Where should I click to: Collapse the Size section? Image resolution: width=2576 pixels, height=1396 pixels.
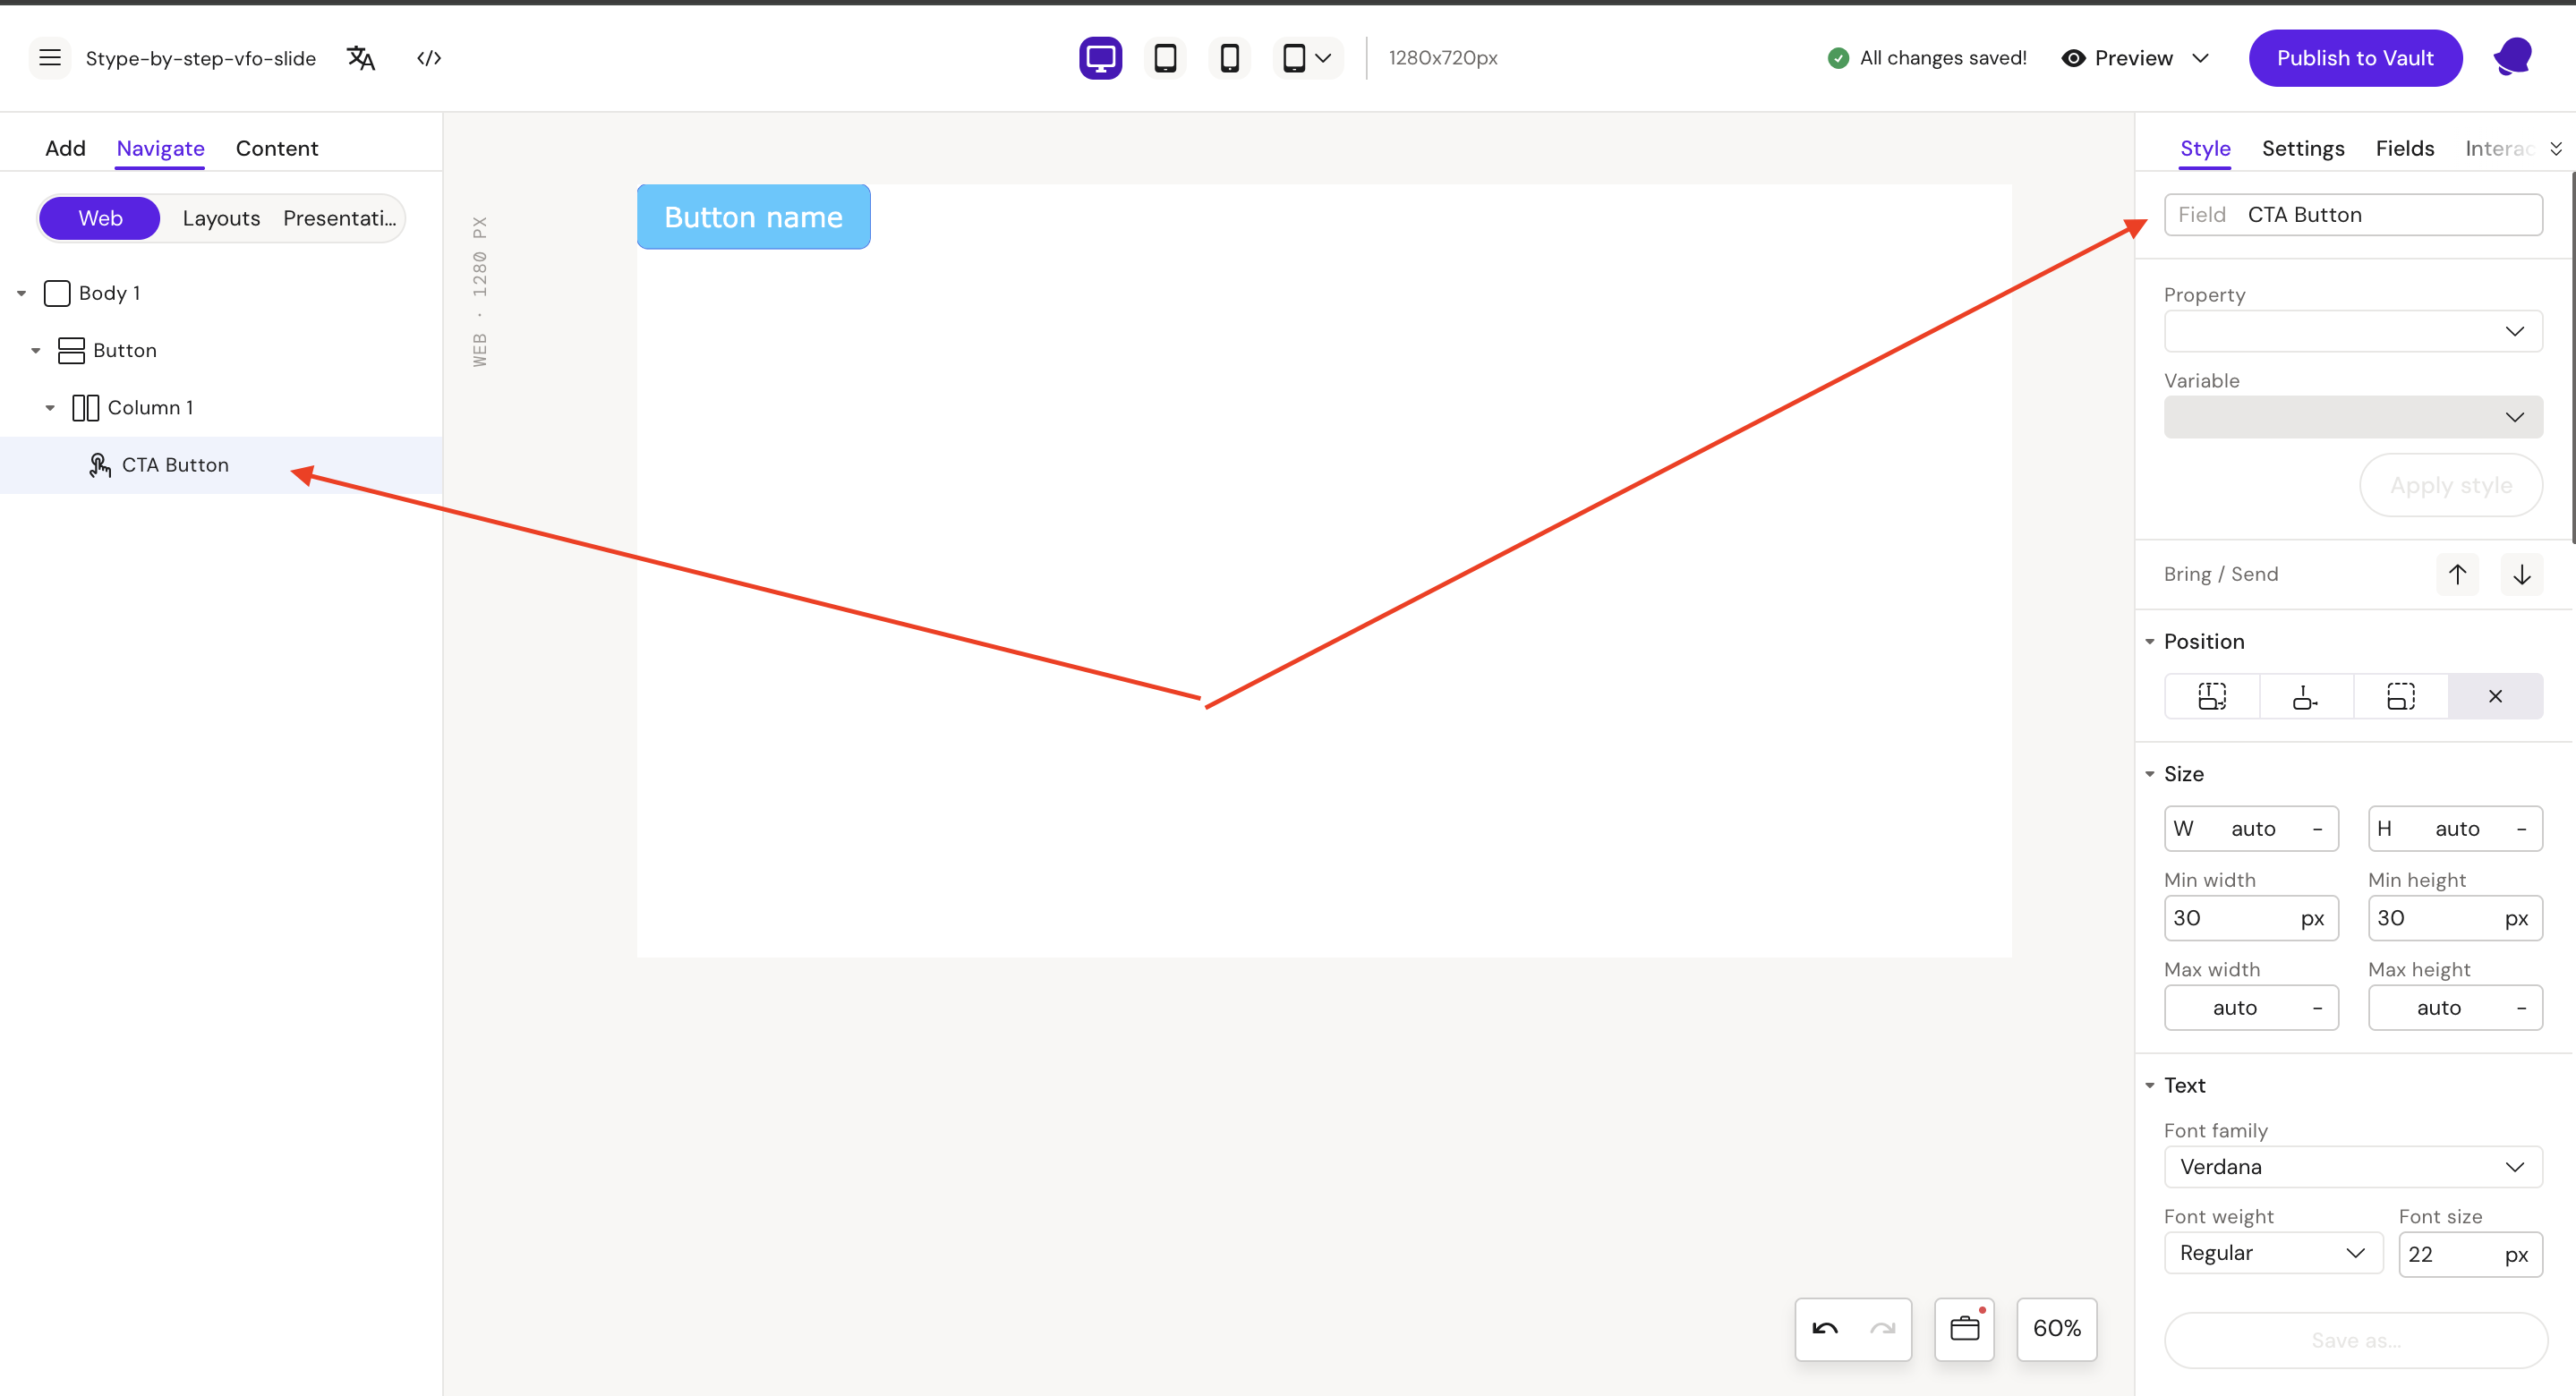point(2149,774)
